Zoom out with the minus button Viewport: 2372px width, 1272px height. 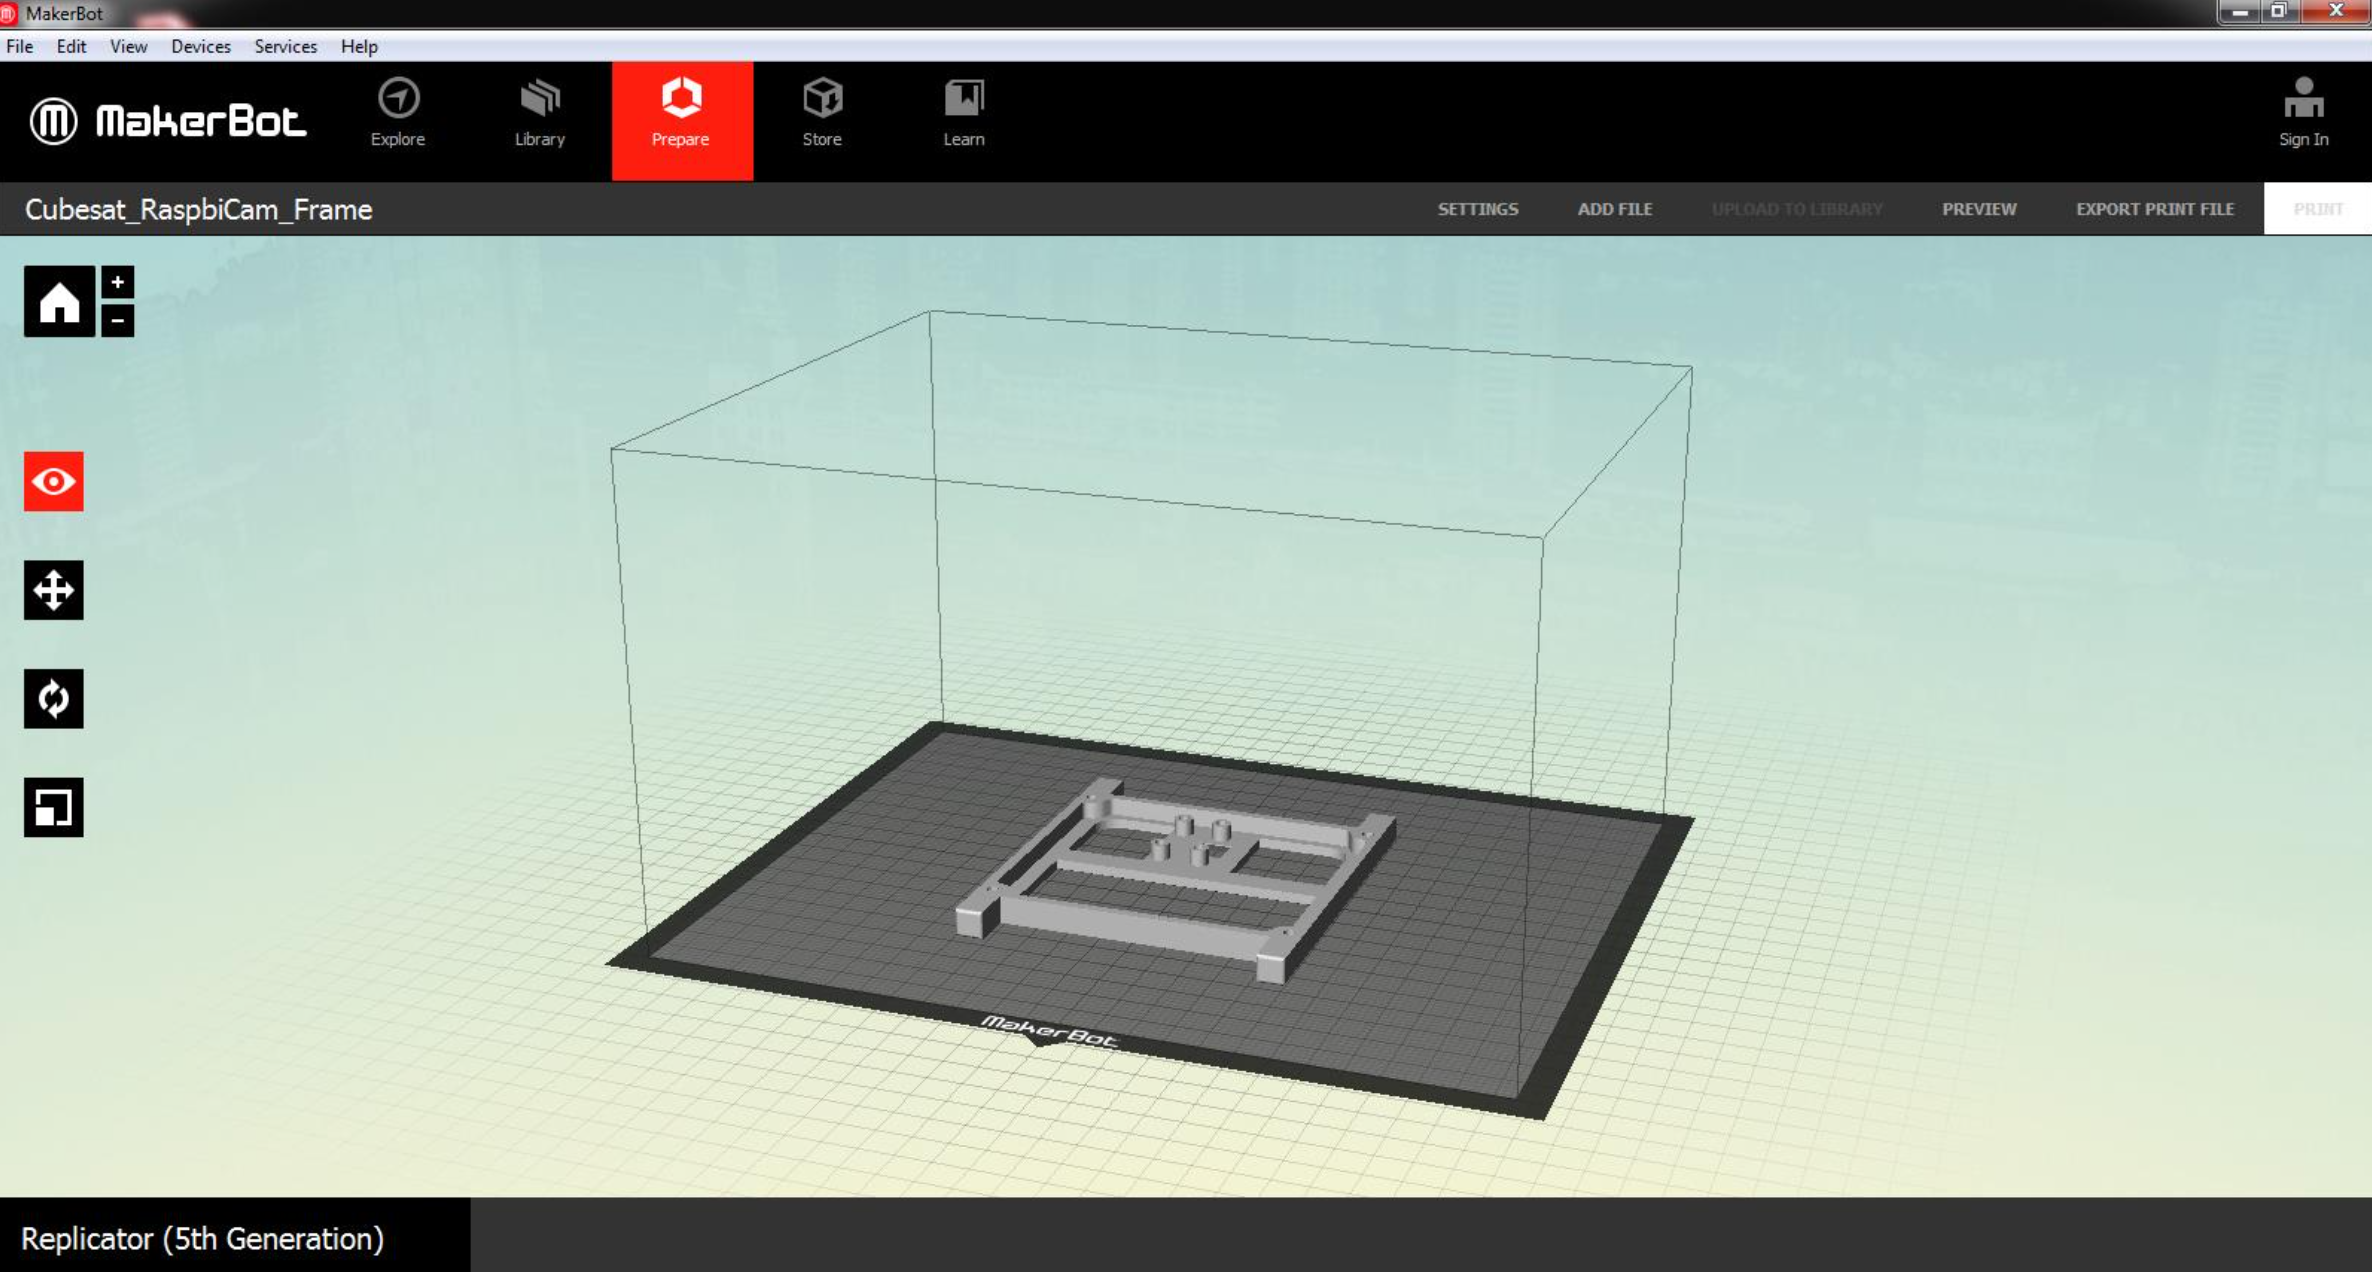click(x=117, y=320)
